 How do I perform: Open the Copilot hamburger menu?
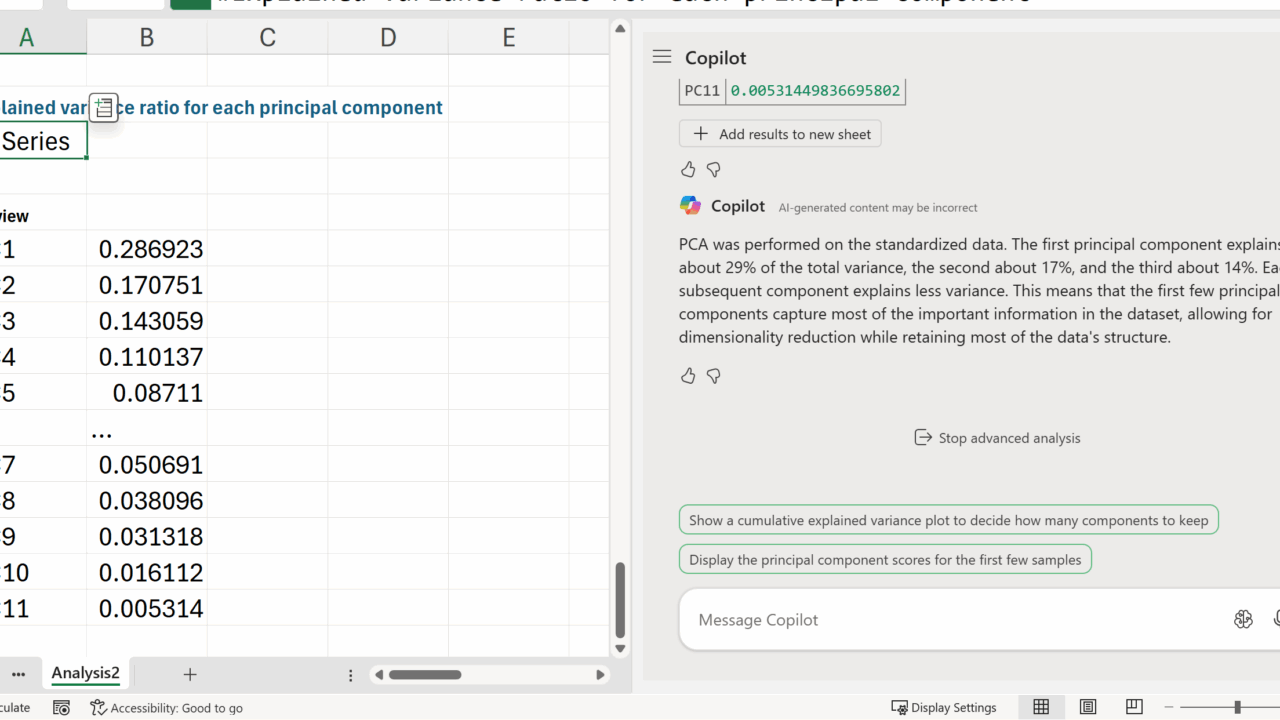point(662,57)
